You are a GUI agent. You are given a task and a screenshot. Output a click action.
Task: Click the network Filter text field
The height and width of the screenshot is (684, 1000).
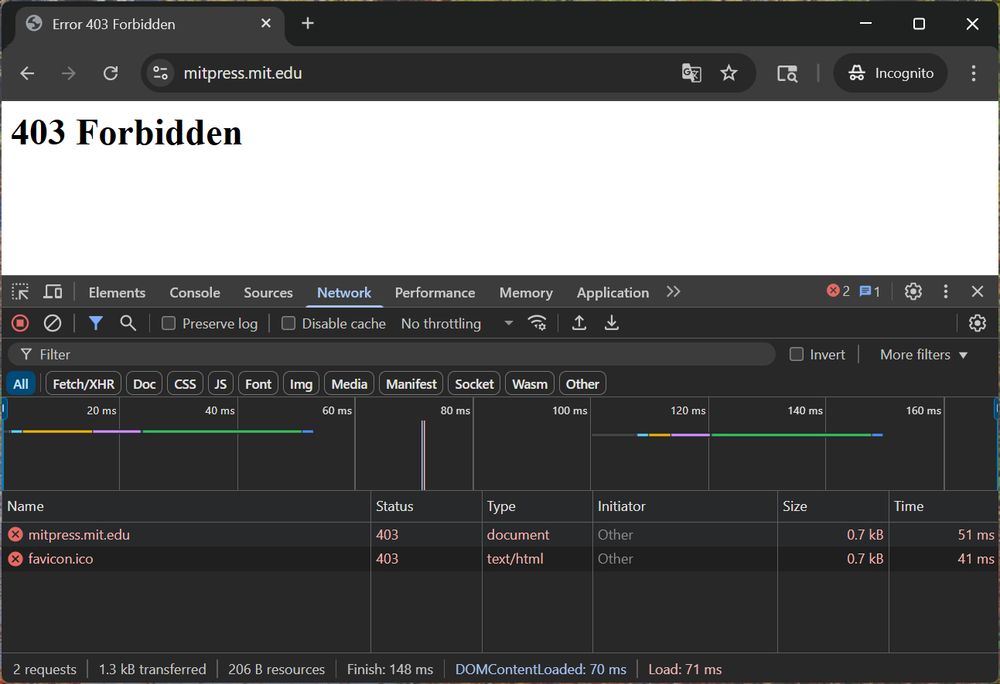[392, 354]
